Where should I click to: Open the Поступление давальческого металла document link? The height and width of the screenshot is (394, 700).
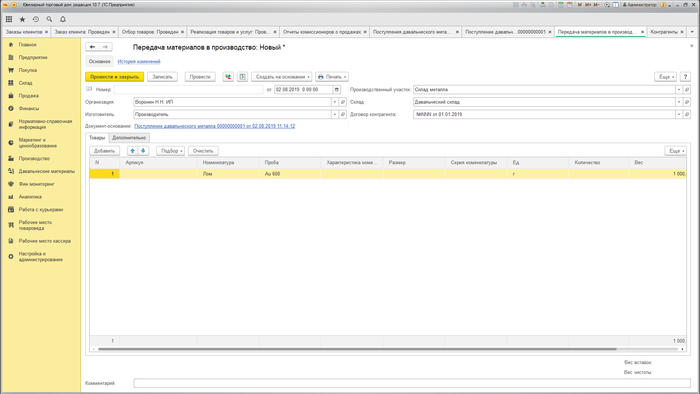coord(215,126)
